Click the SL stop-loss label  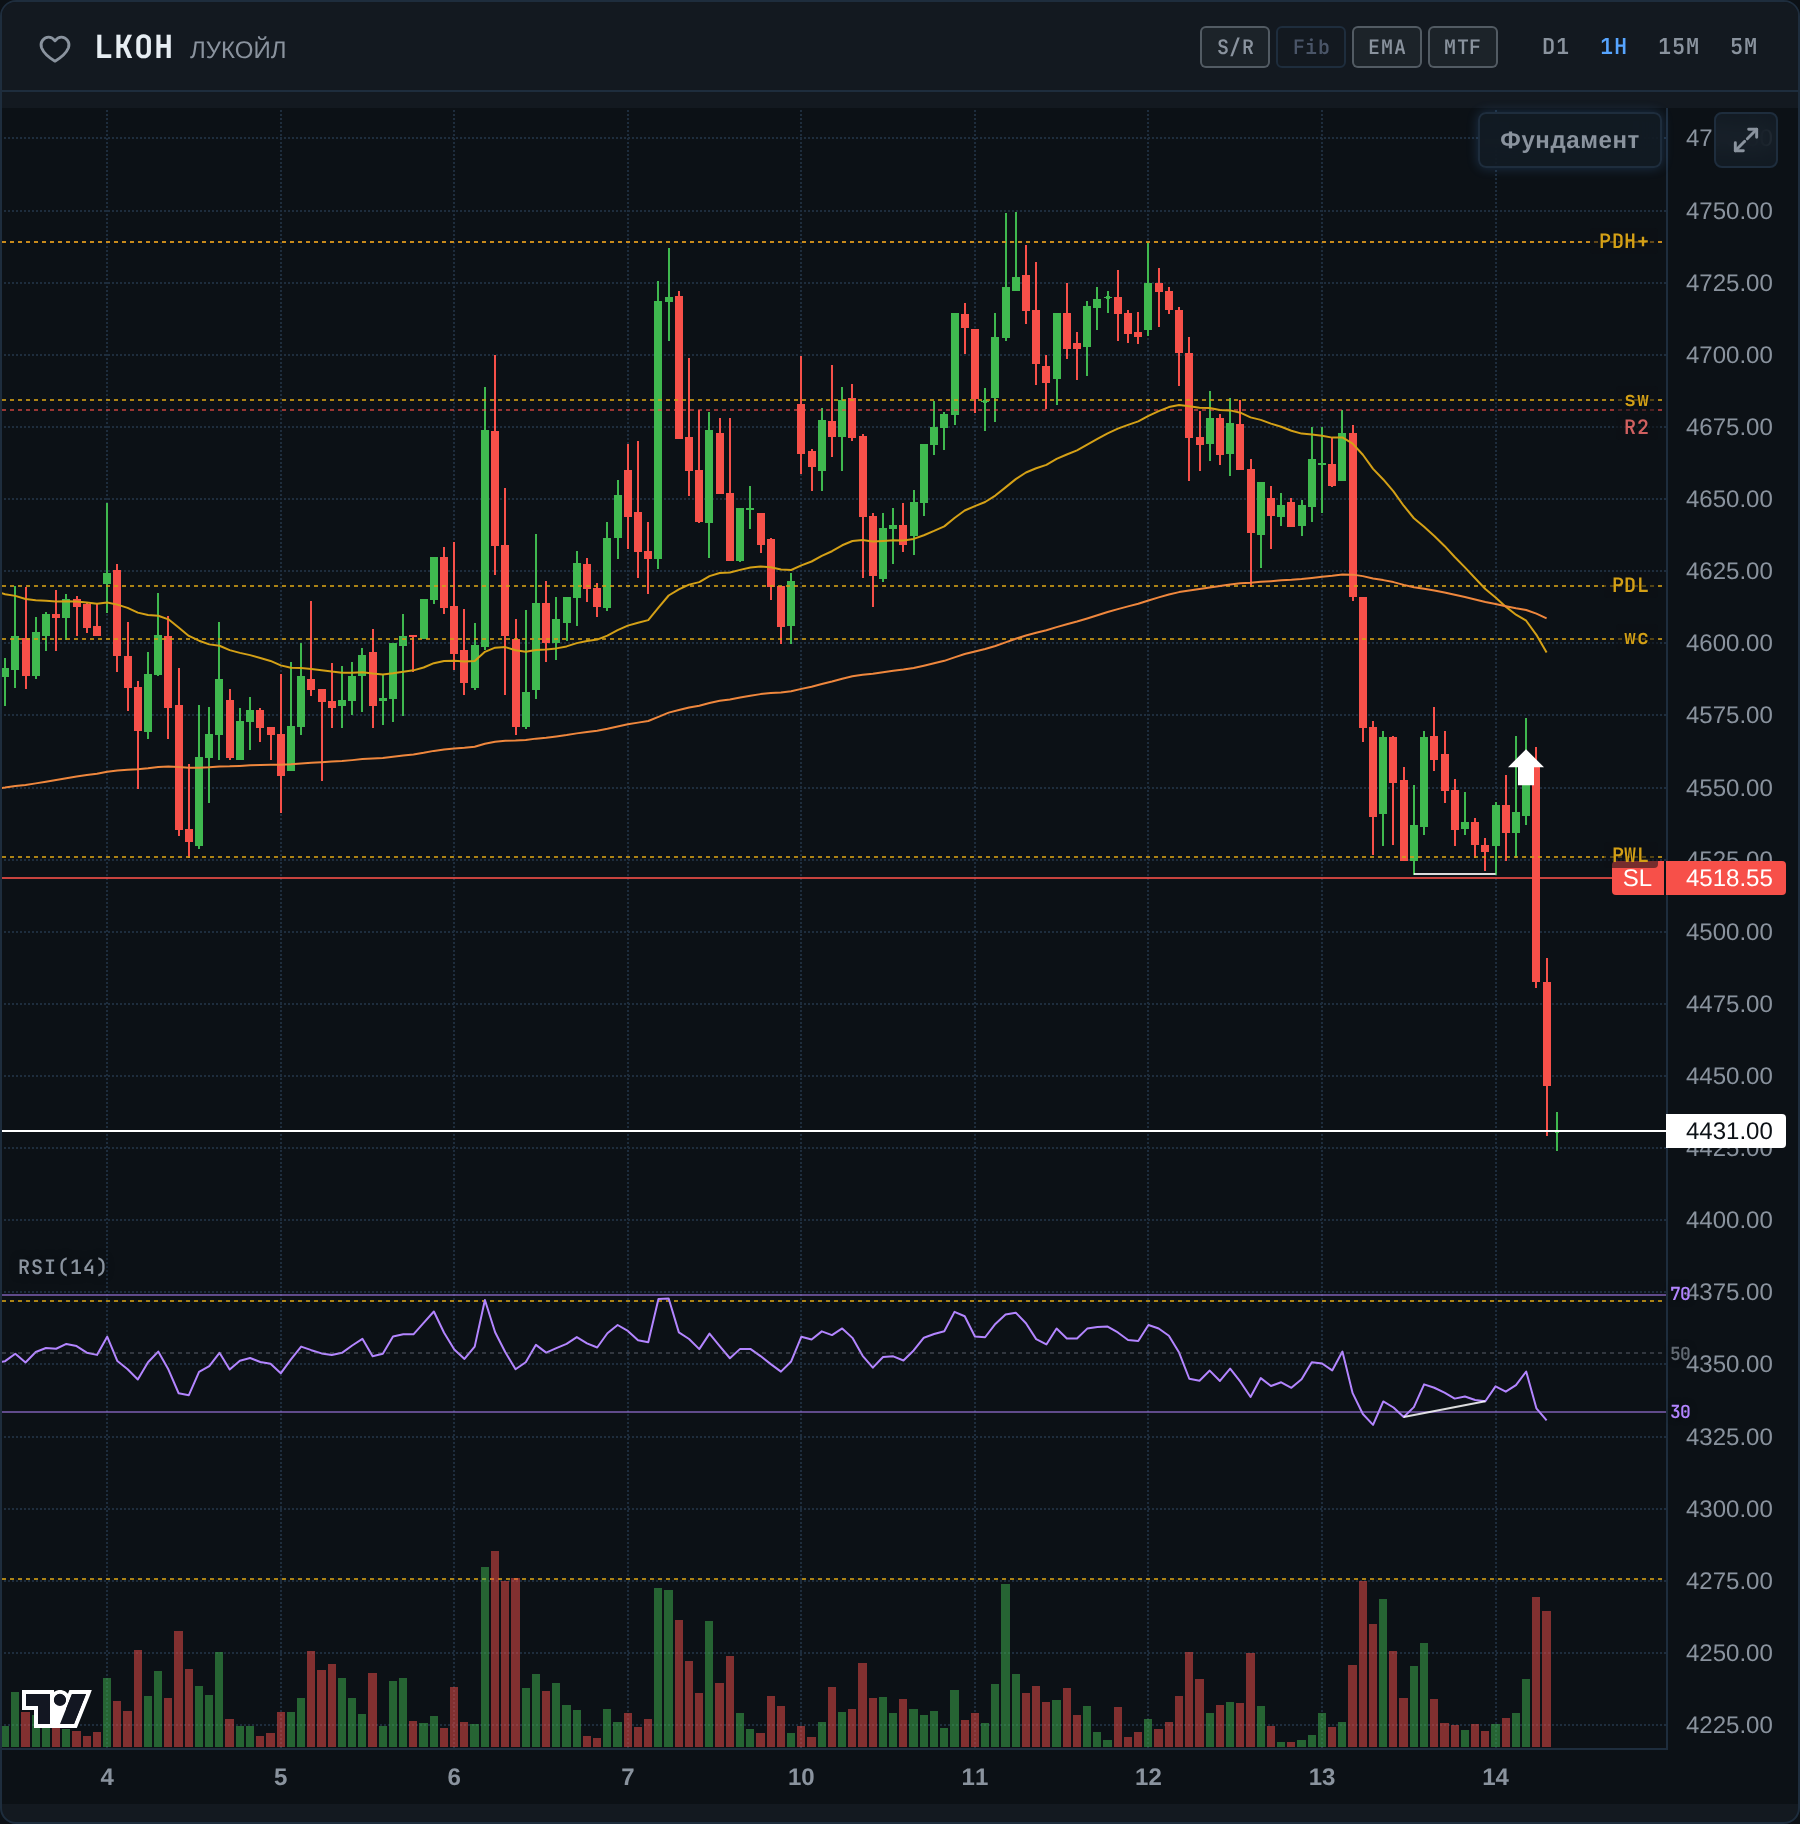tap(1638, 878)
